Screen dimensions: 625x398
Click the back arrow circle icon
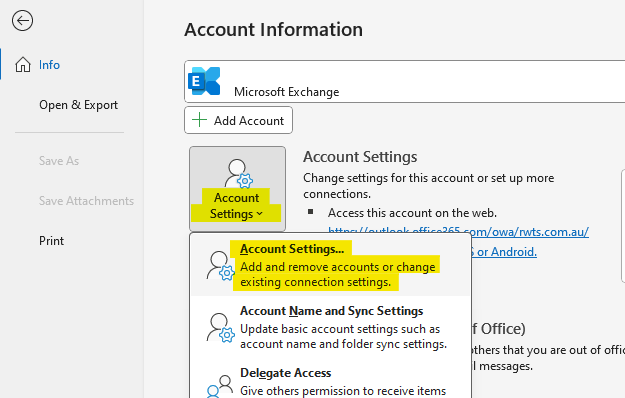(22, 20)
